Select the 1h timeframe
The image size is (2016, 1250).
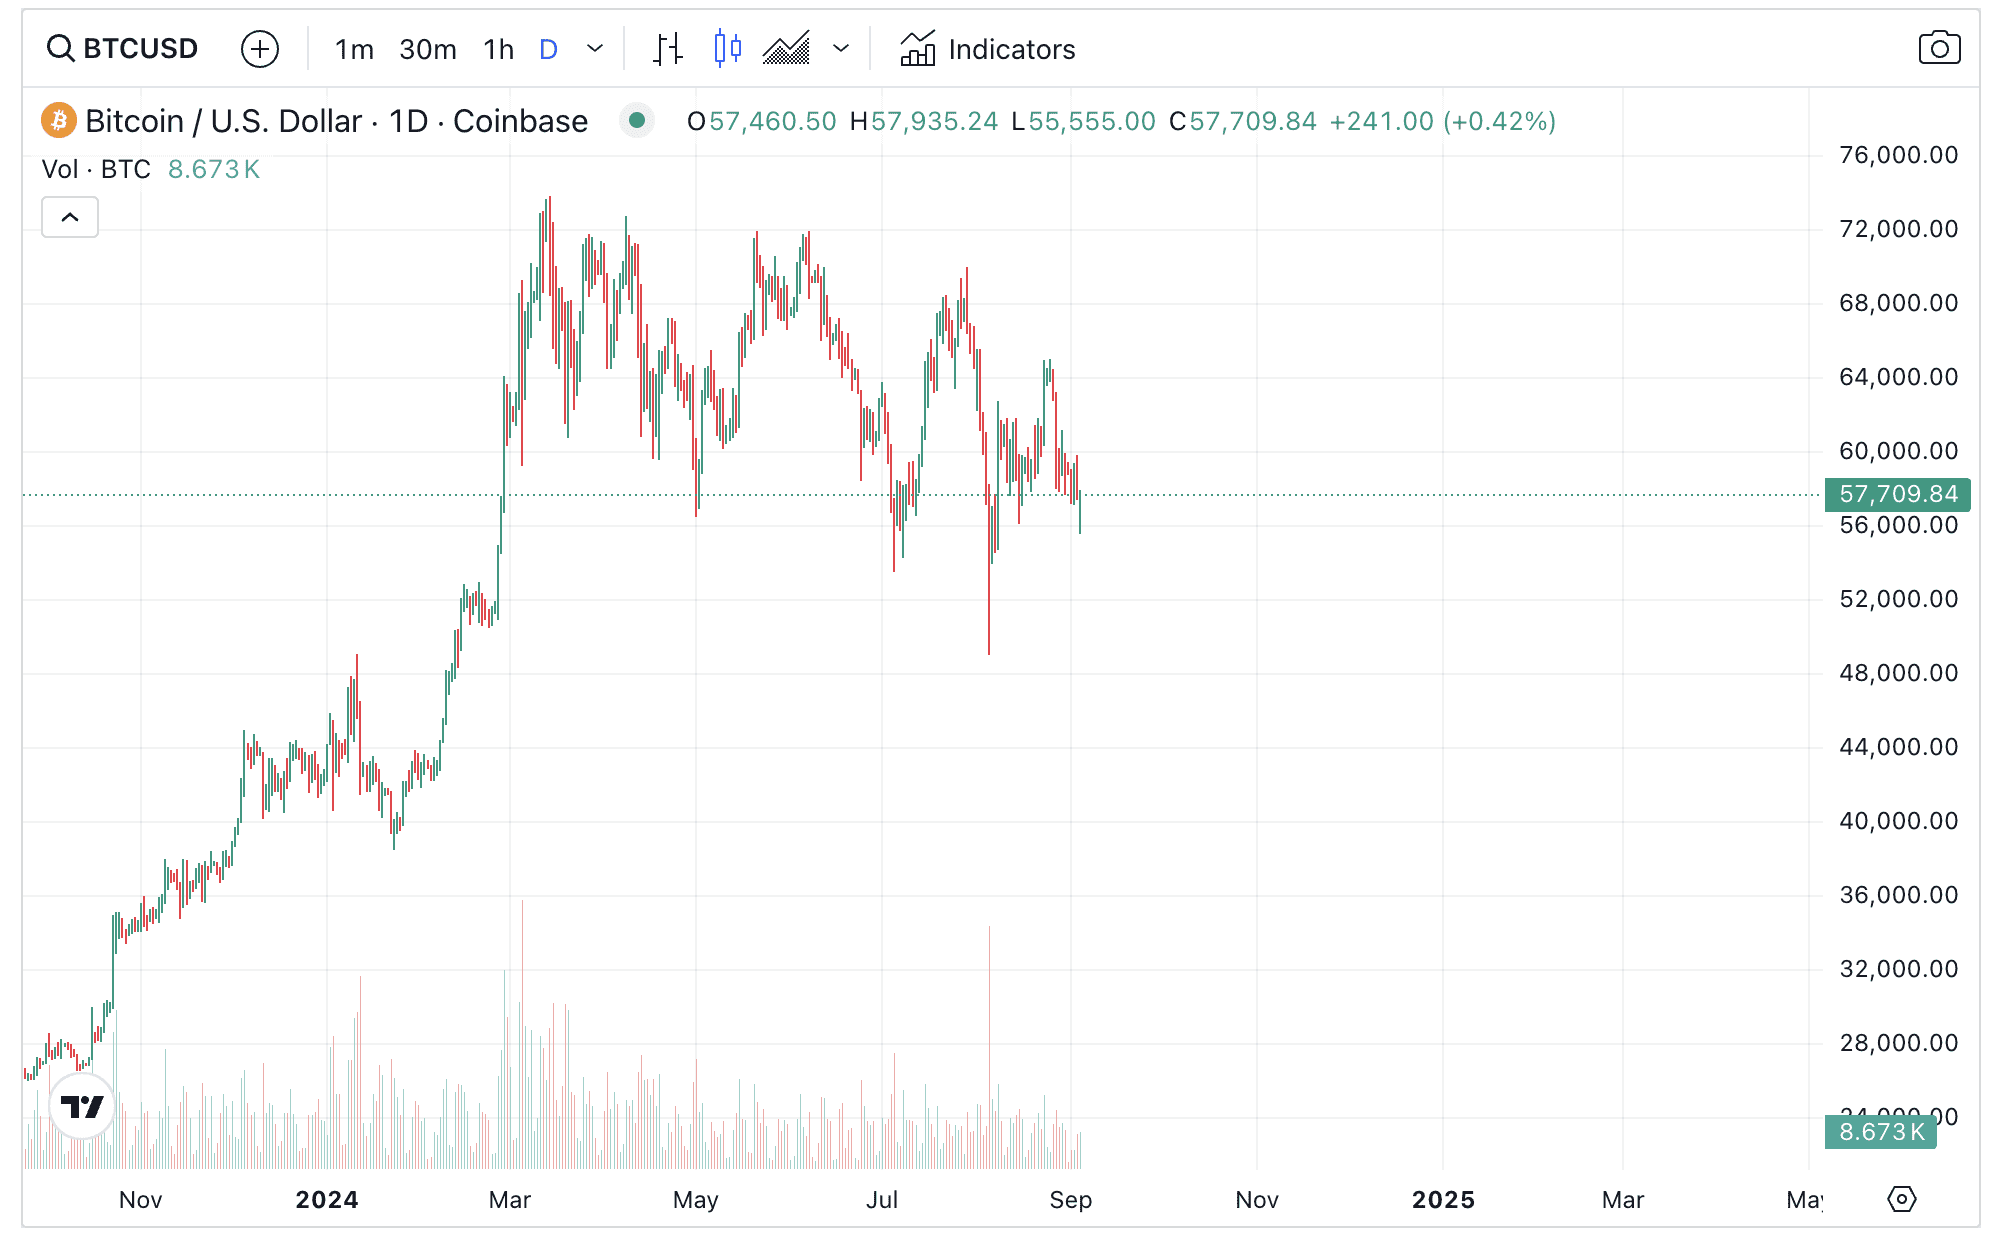tap(498, 49)
